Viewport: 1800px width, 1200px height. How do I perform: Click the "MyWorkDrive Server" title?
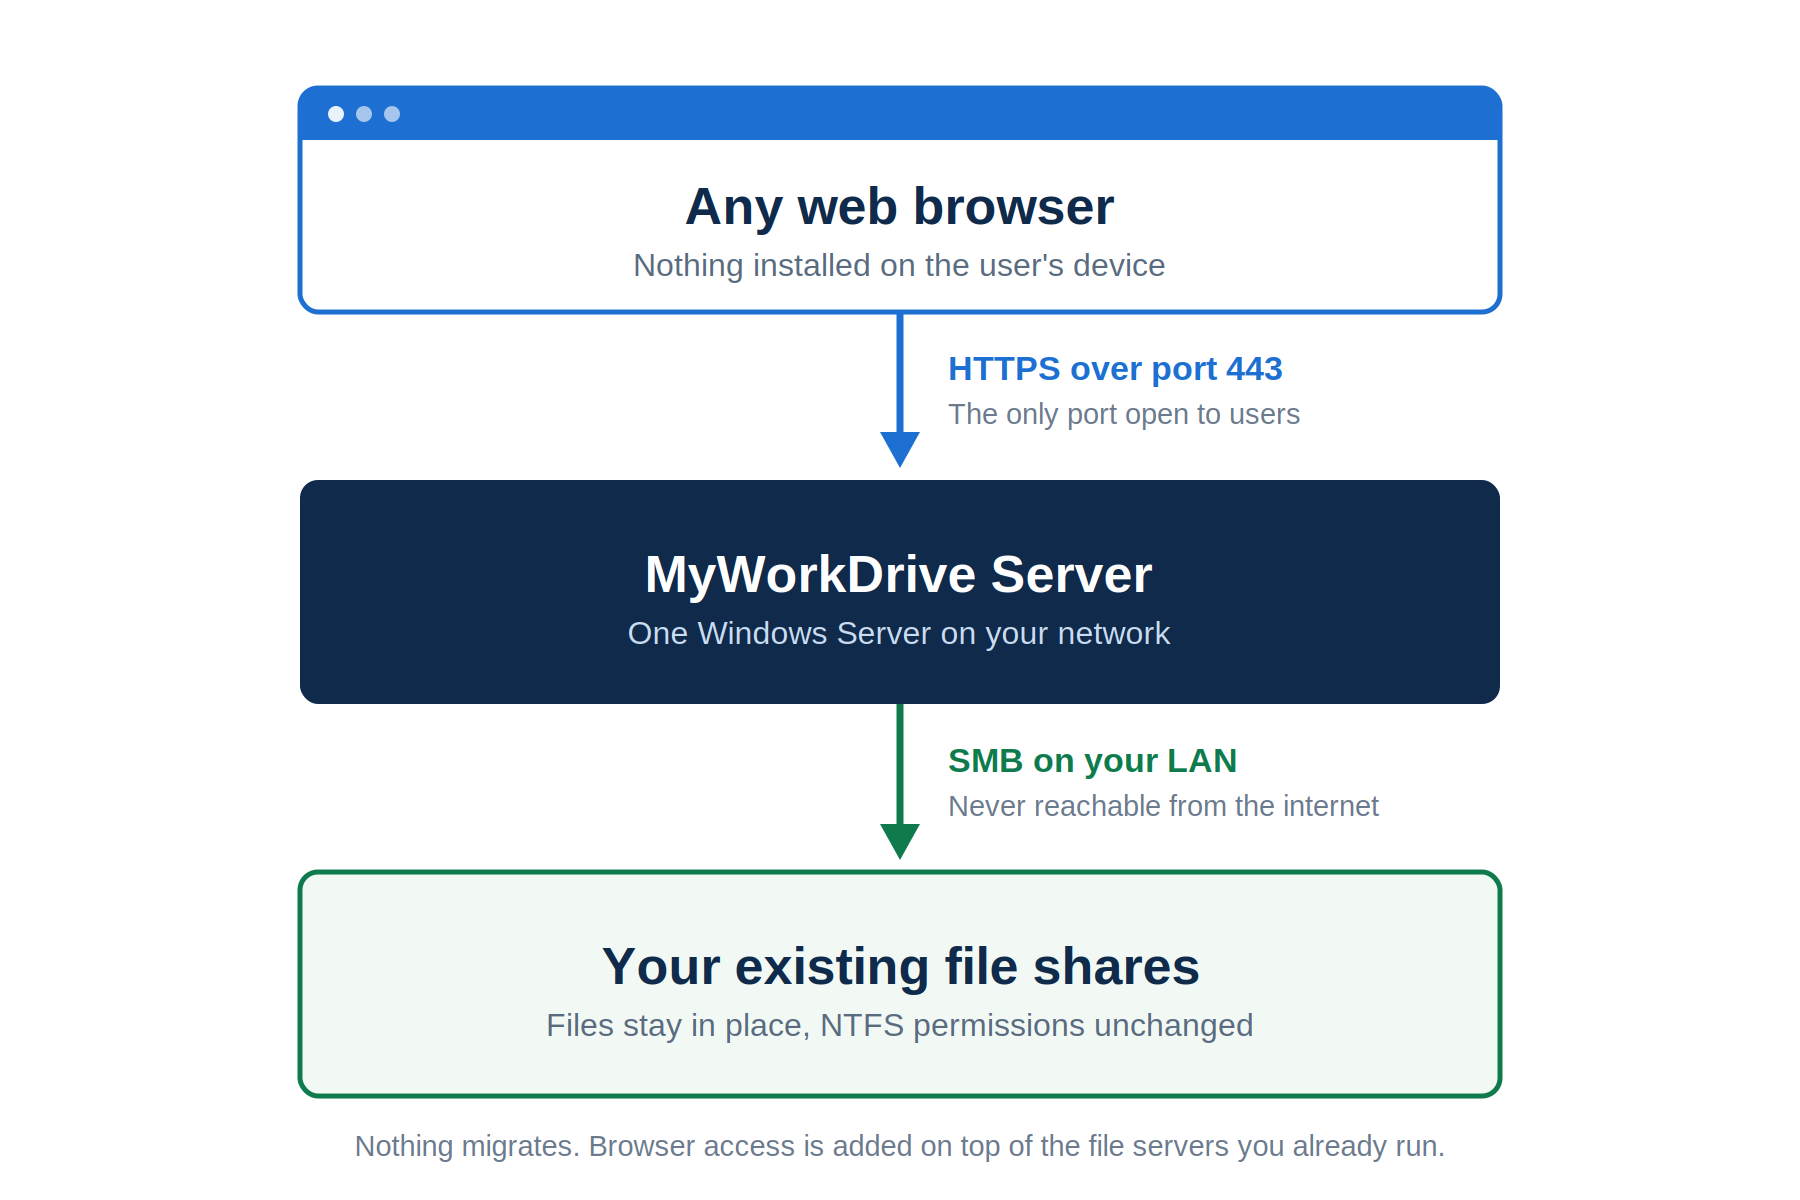(899, 575)
